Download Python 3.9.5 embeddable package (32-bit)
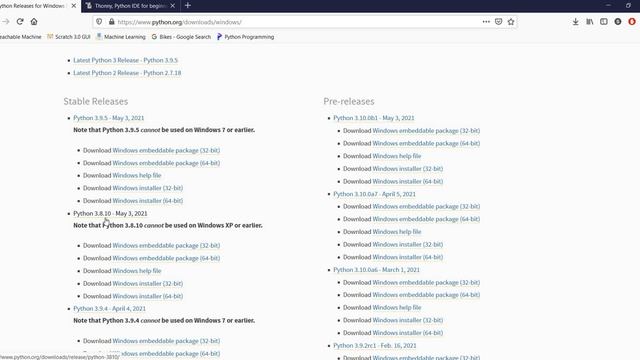This screenshot has width=640, height=360. pyautogui.click(x=166, y=150)
